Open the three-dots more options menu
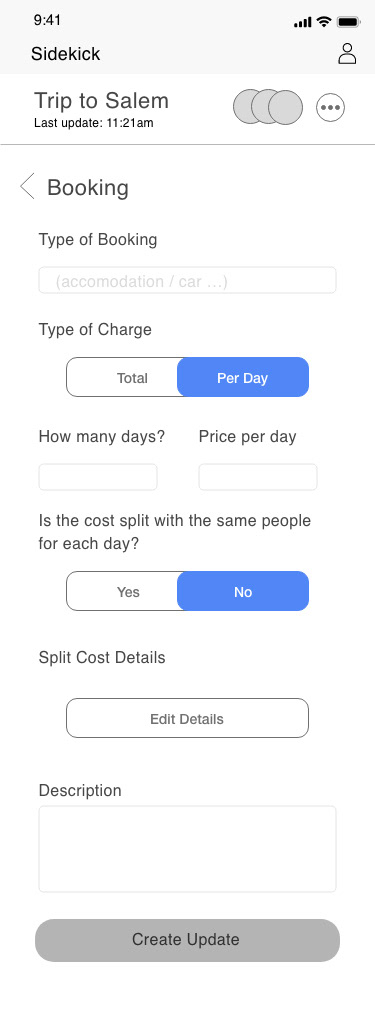The width and height of the screenshot is (375, 1009). coord(331,107)
